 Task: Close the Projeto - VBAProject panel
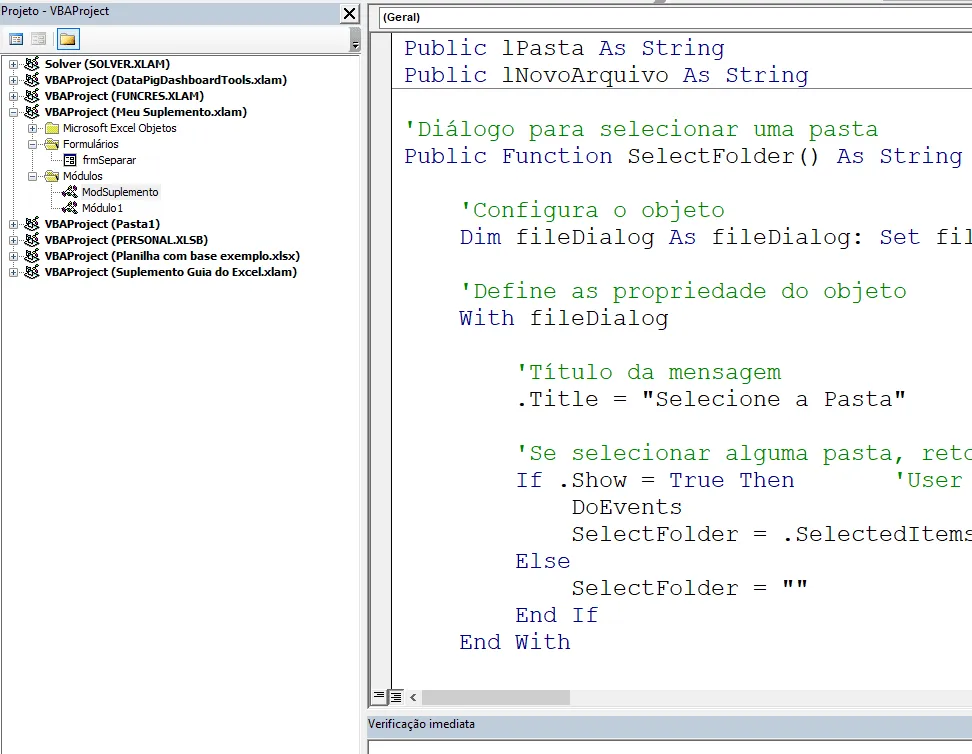[350, 13]
